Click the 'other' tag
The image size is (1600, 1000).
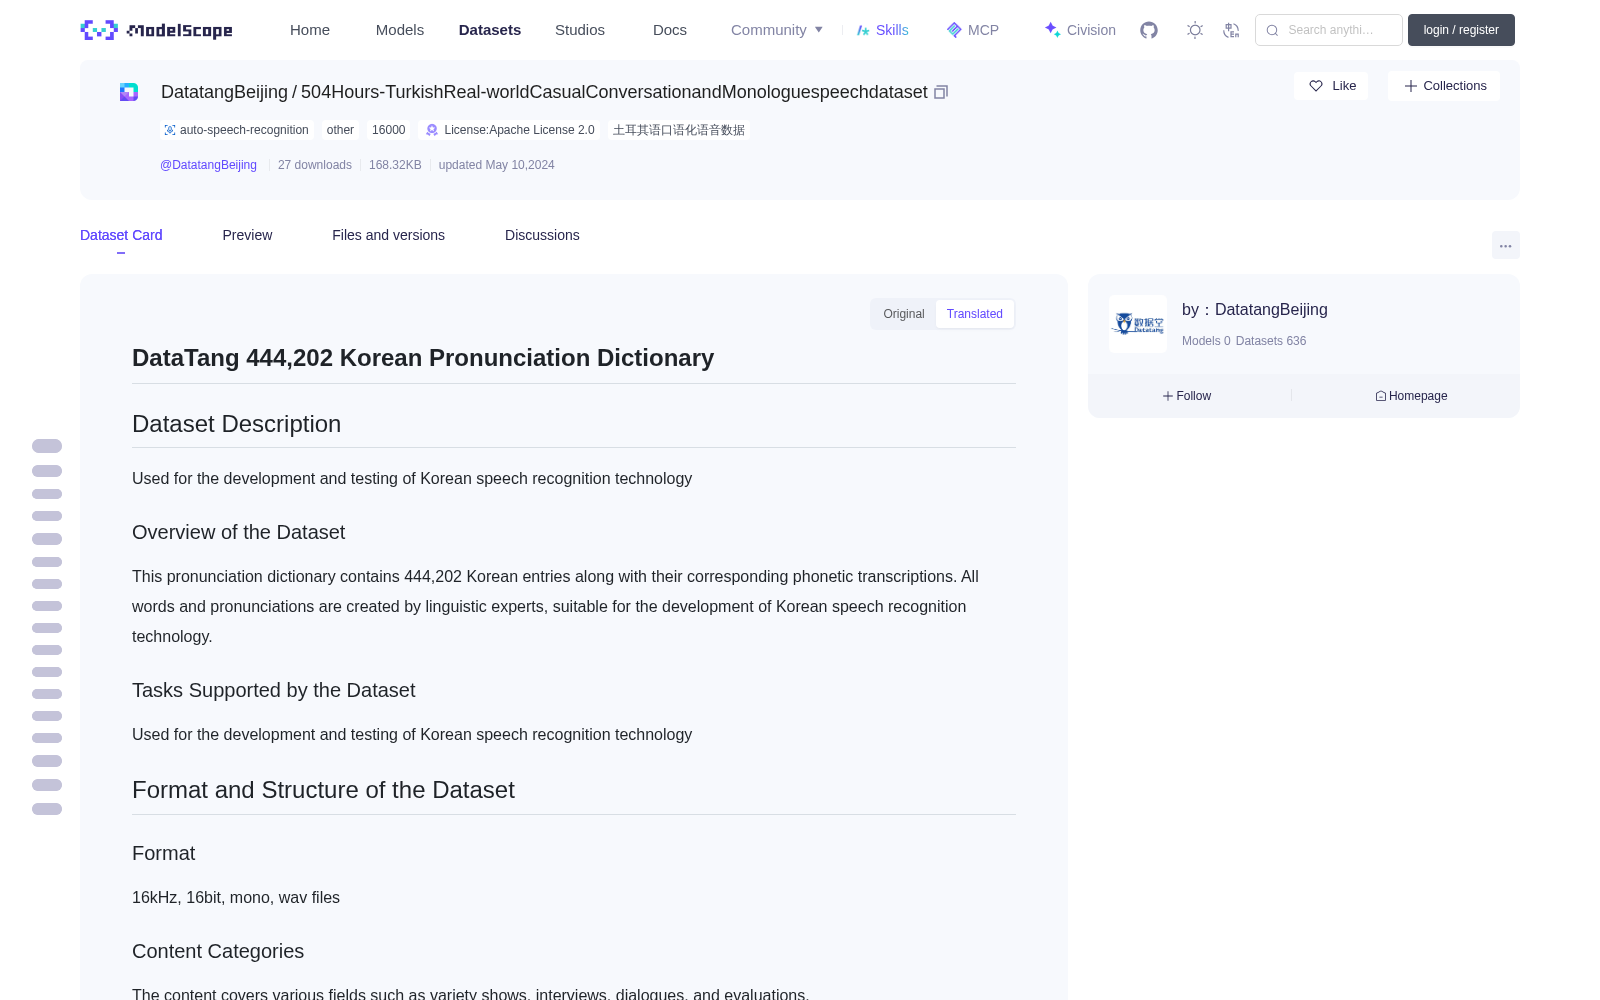click(340, 130)
